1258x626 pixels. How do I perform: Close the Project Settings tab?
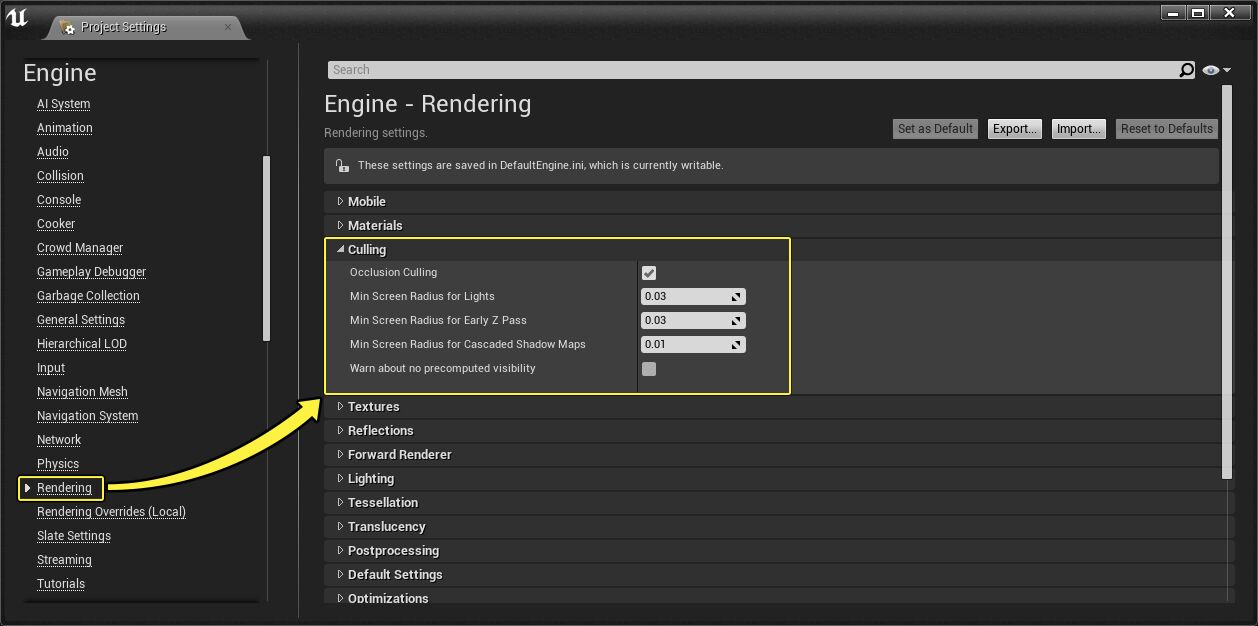(228, 27)
